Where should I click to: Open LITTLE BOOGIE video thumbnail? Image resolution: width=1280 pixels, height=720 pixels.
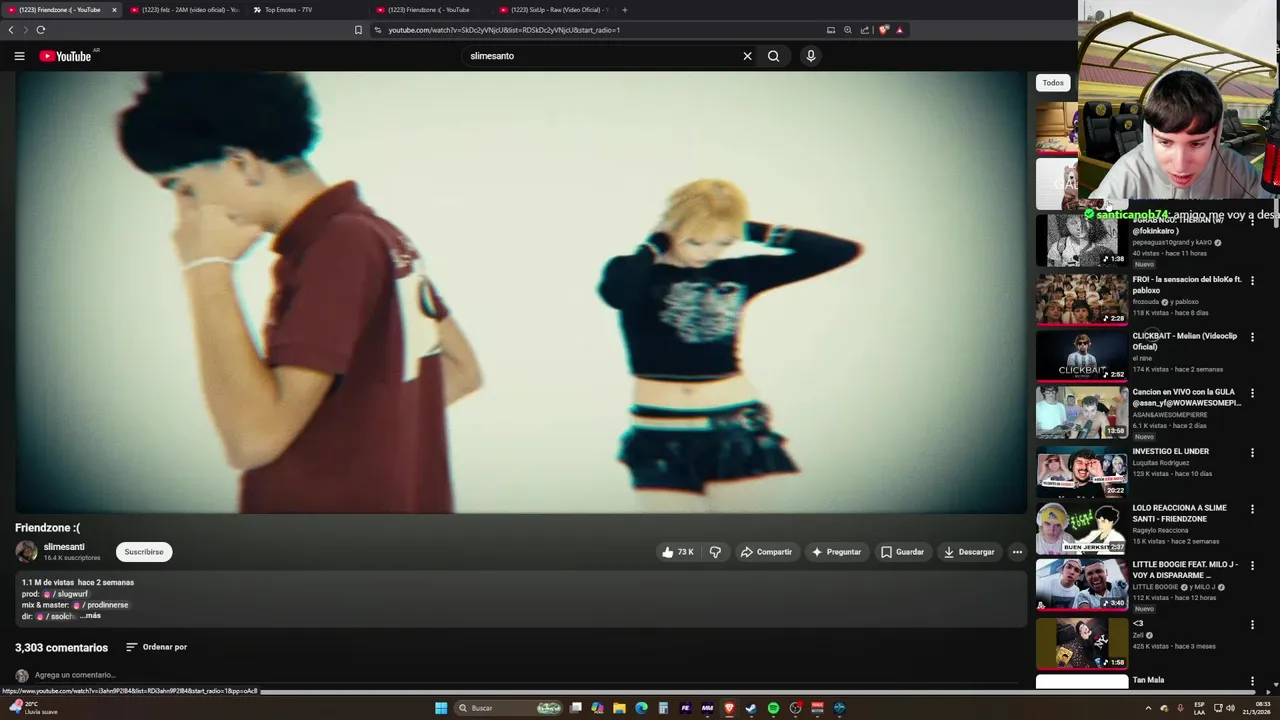(1082, 584)
